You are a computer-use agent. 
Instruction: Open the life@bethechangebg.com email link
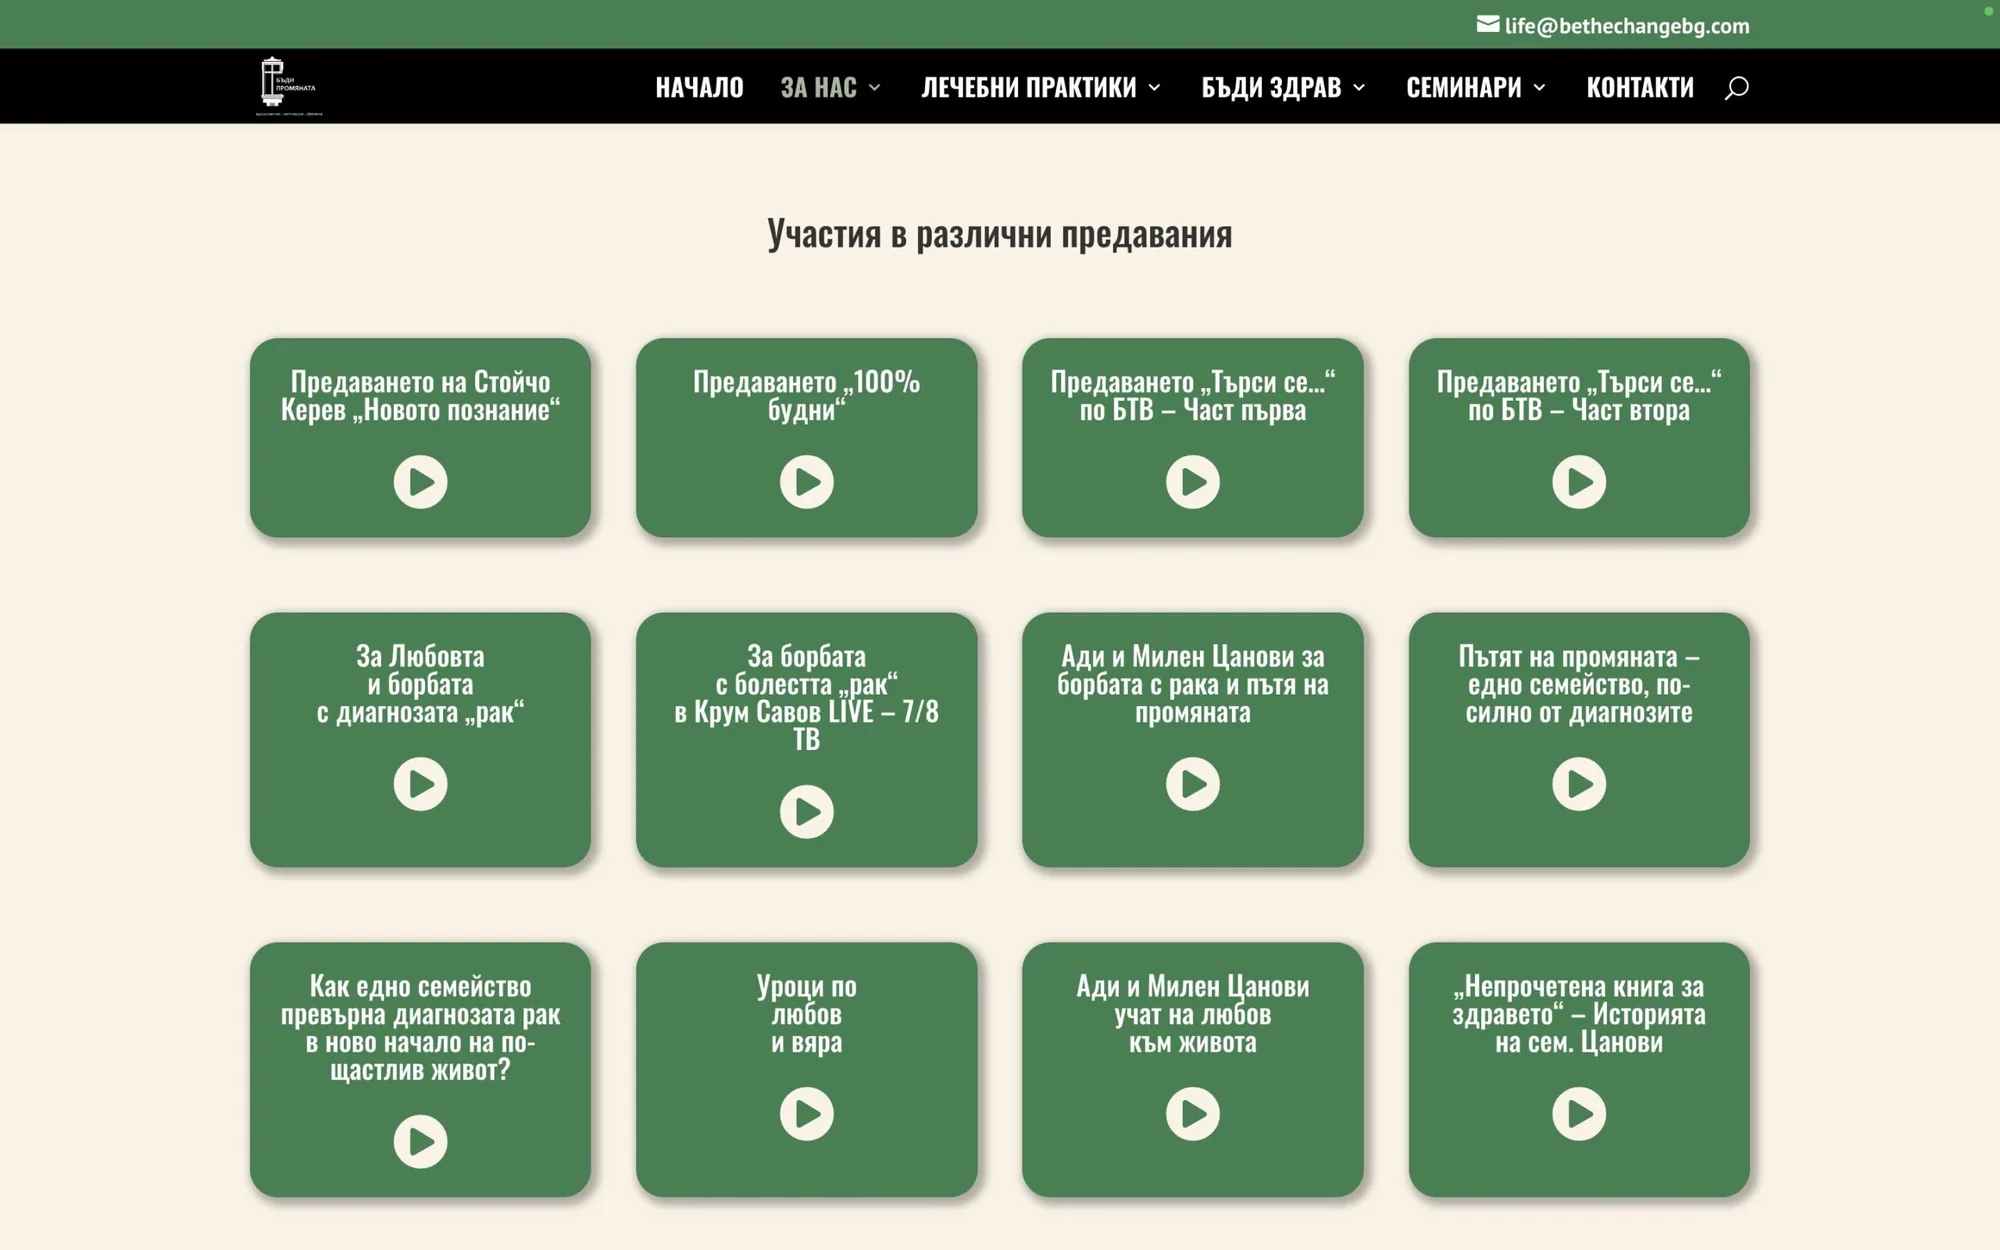[1627, 26]
